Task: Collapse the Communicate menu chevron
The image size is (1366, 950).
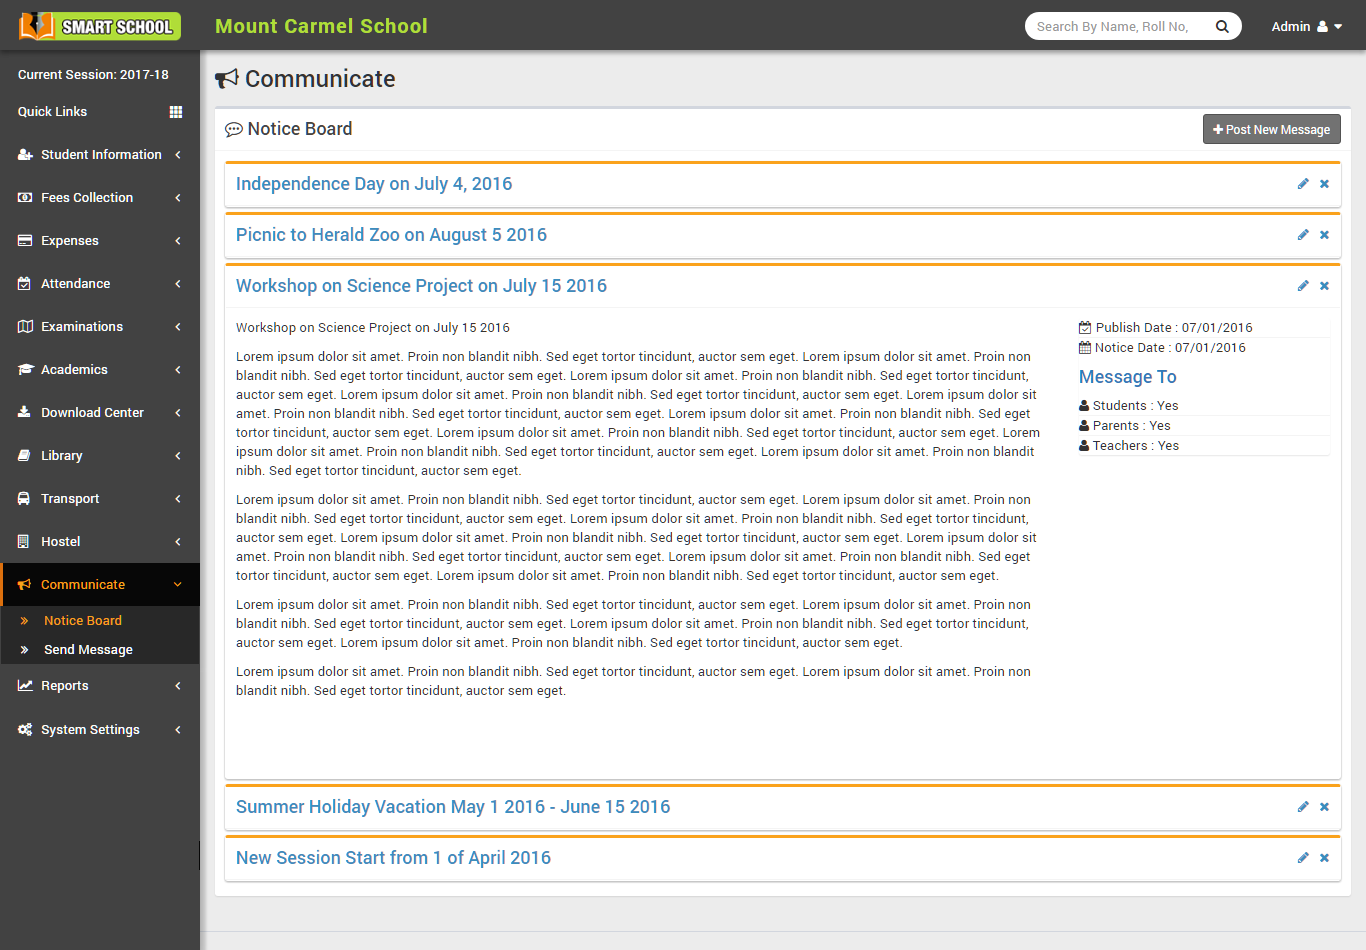Action: (x=178, y=584)
